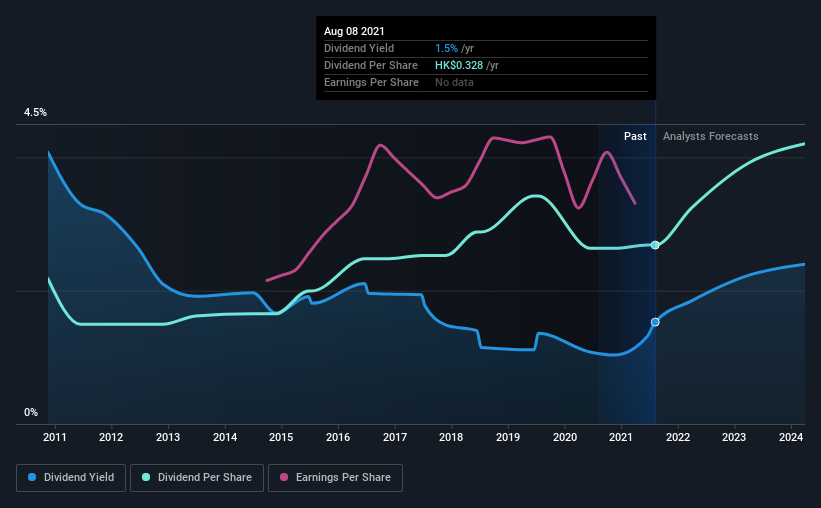The image size is (821, 508).
Task: Select the Past section label
Action: pyautogui.click(x=635, y=136)
